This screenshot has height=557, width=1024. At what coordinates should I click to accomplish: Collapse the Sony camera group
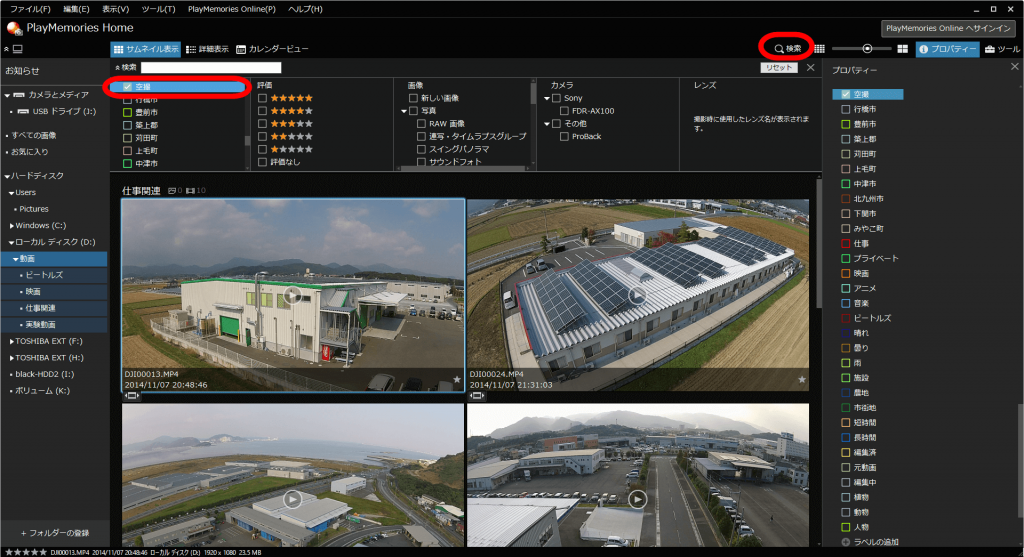(547, 99)
